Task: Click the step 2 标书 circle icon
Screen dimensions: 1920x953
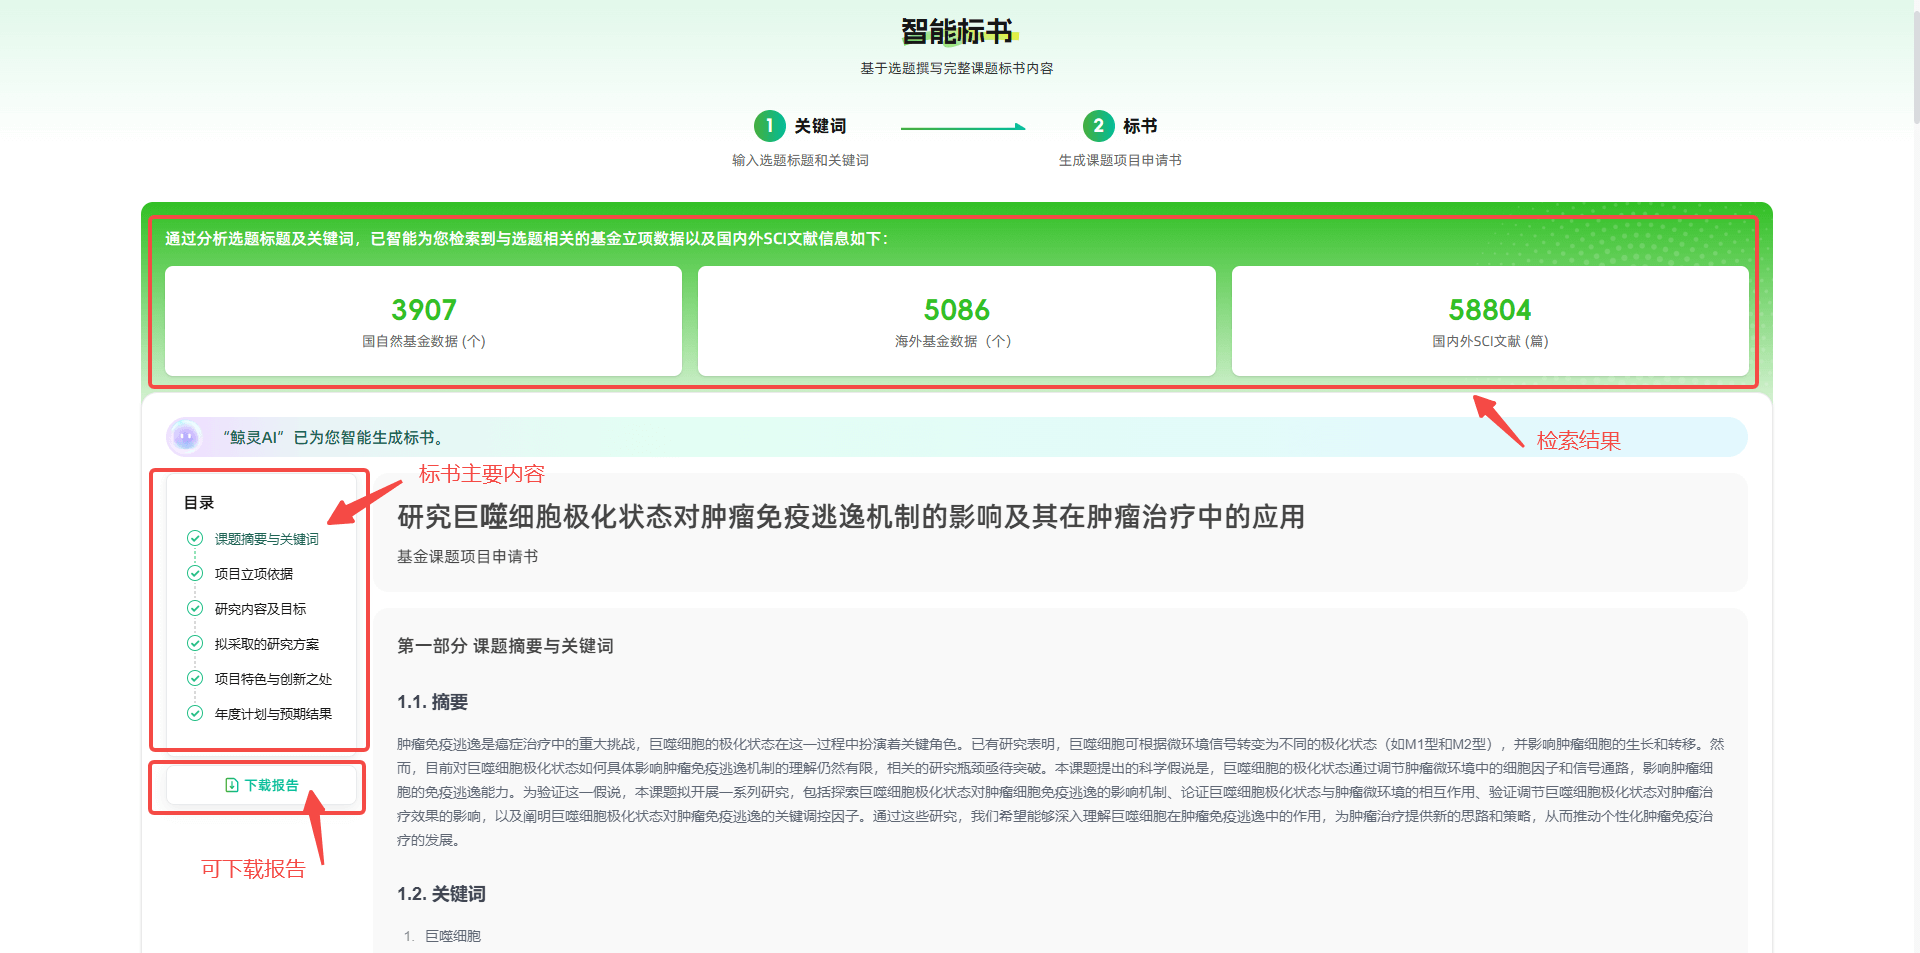Action: (x=1098, y=126)
